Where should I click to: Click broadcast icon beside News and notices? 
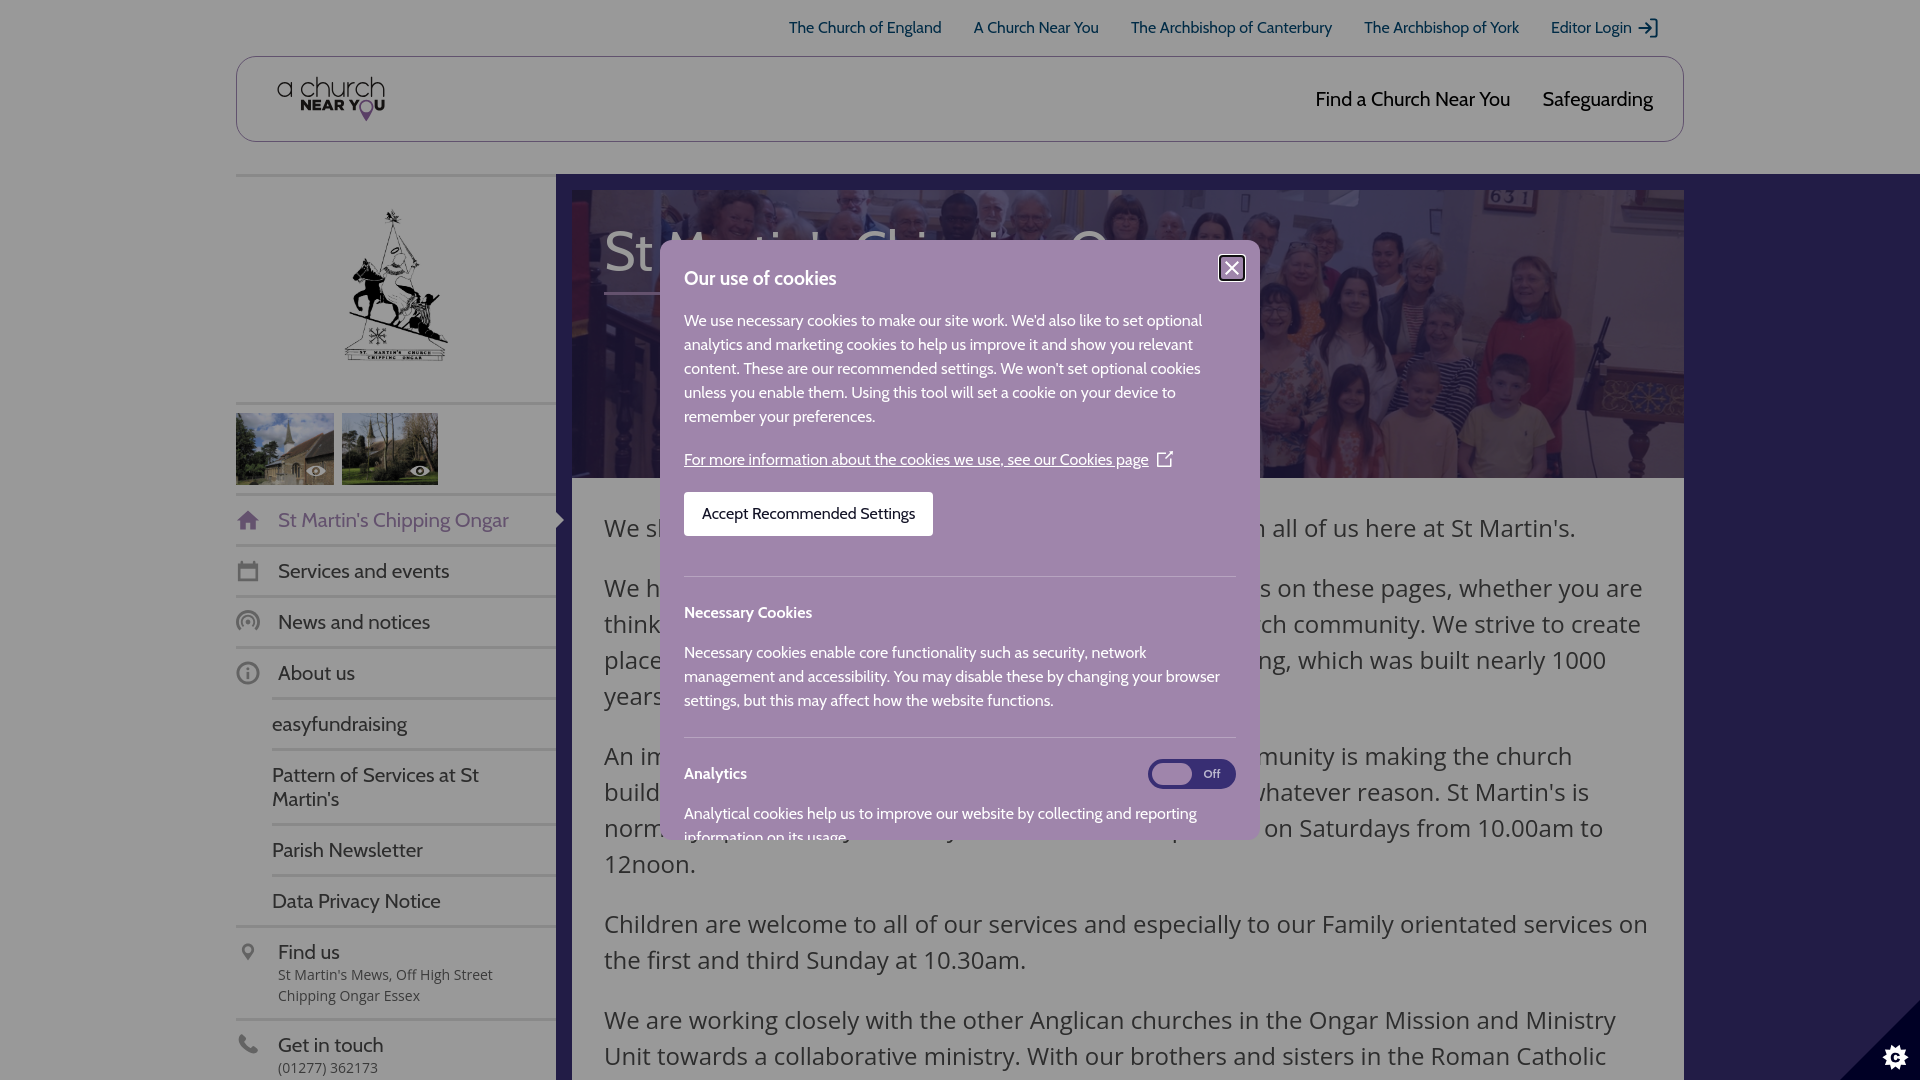248,622
